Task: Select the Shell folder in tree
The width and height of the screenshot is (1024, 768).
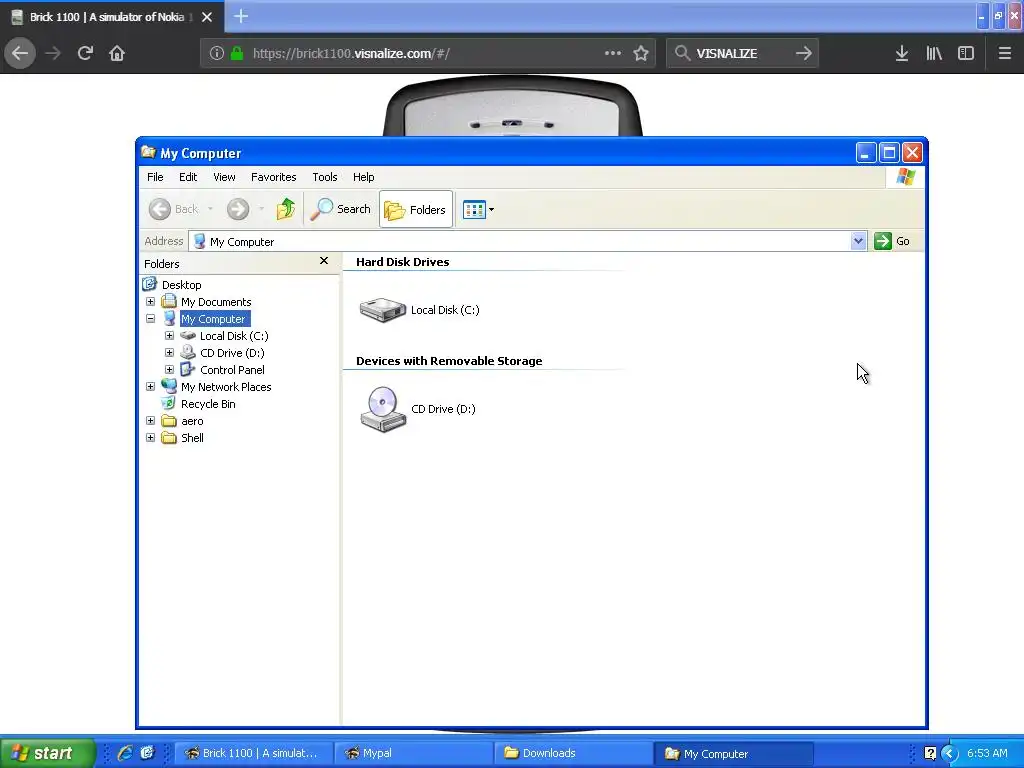Action: click(x=192, y=438)
